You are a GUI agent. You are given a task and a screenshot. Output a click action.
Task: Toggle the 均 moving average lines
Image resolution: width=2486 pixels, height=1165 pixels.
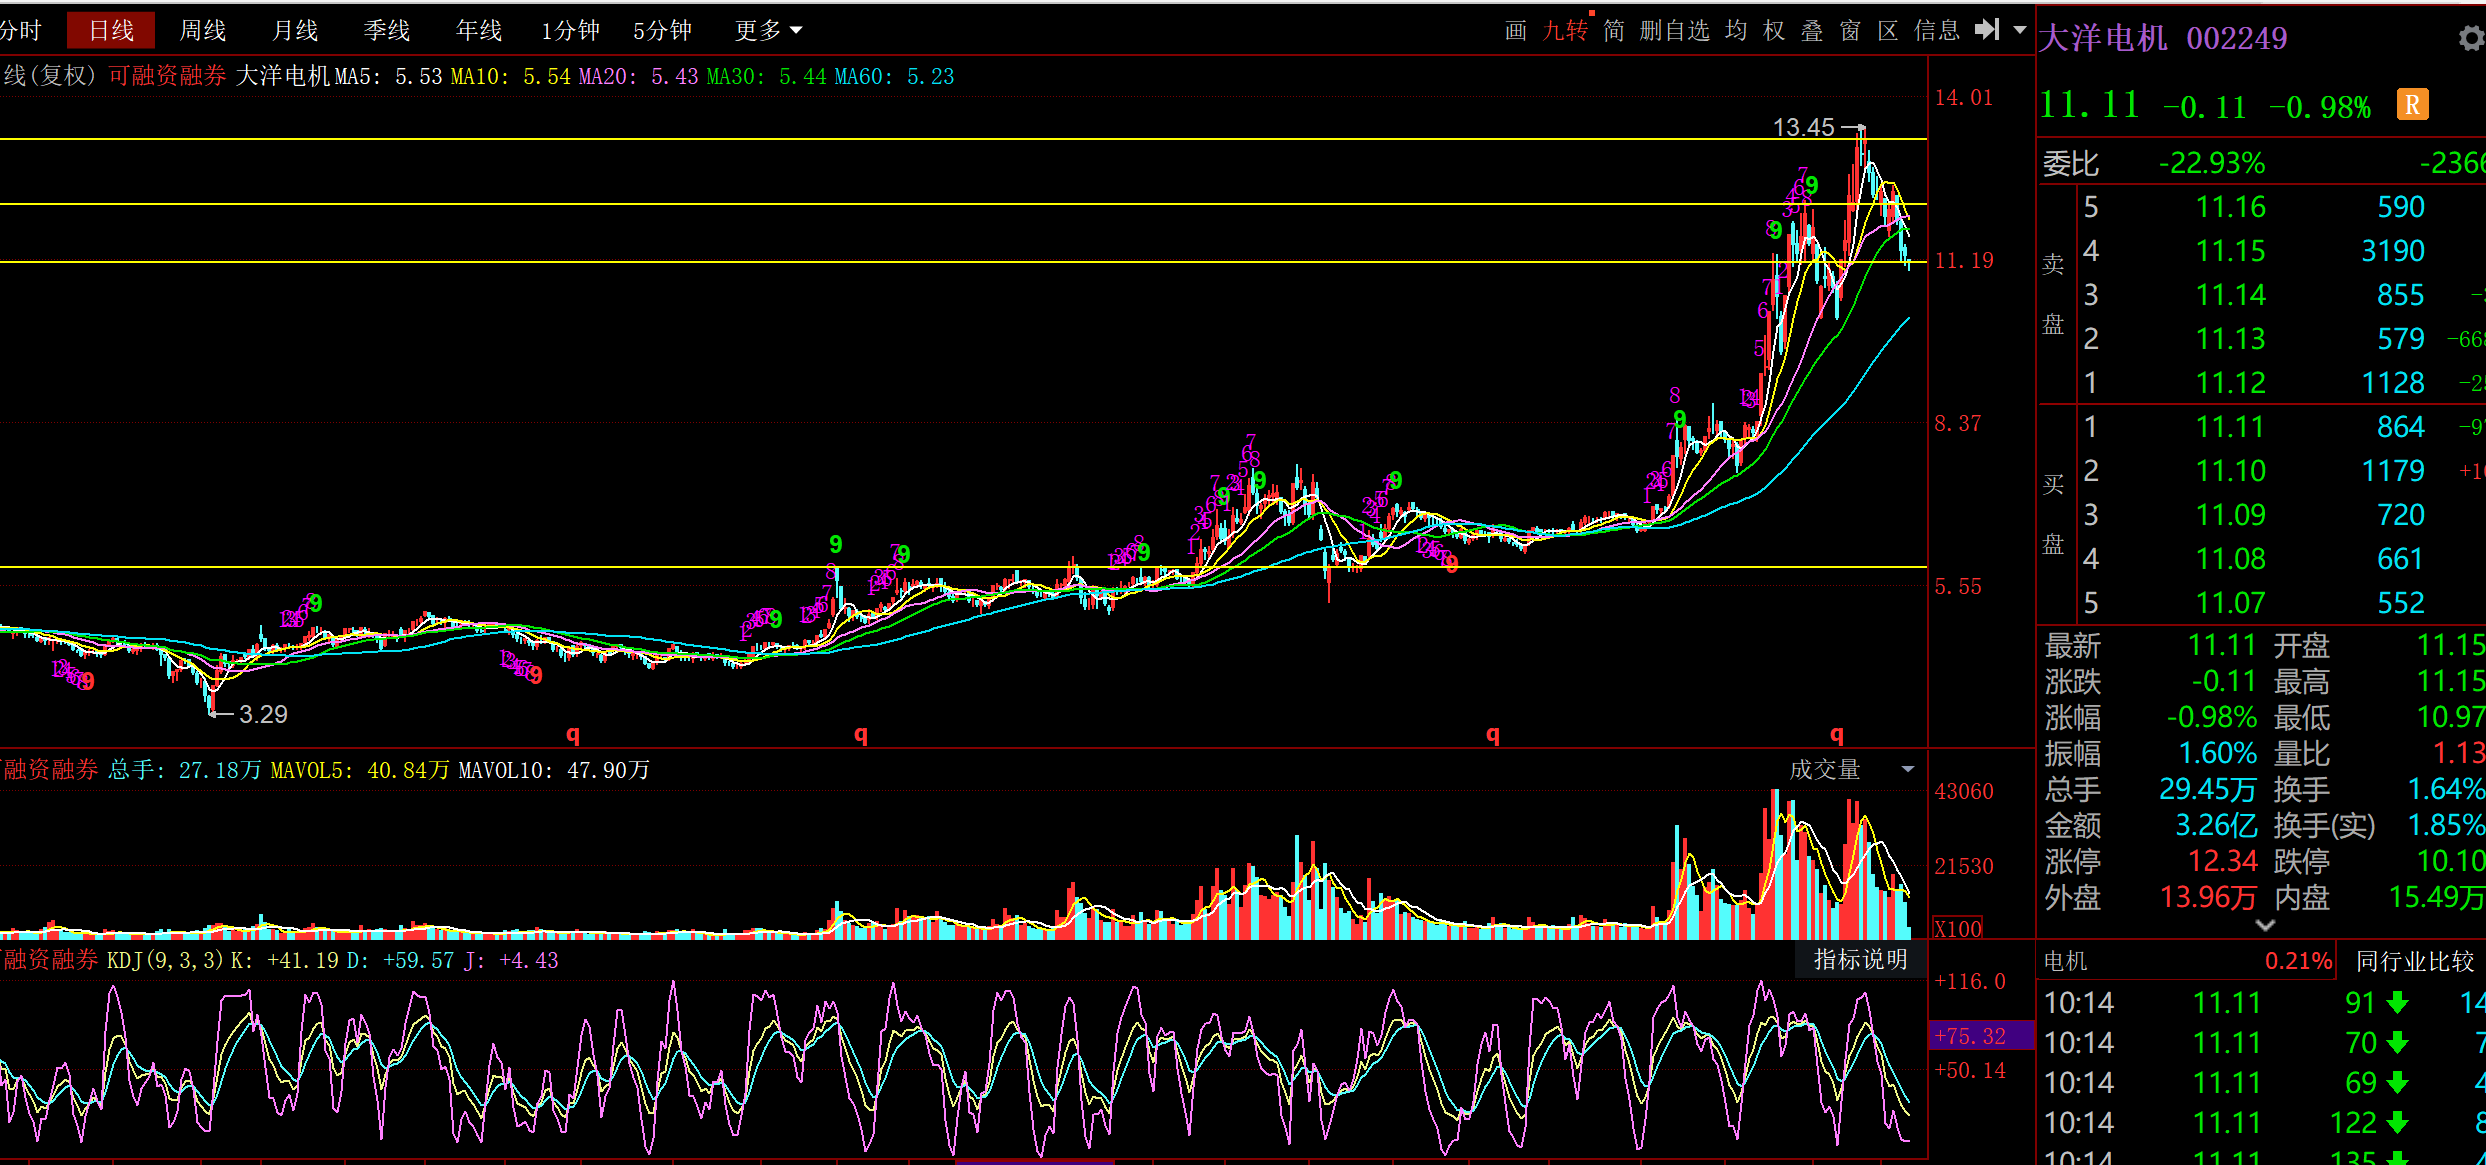click(x=1736, y=30)
